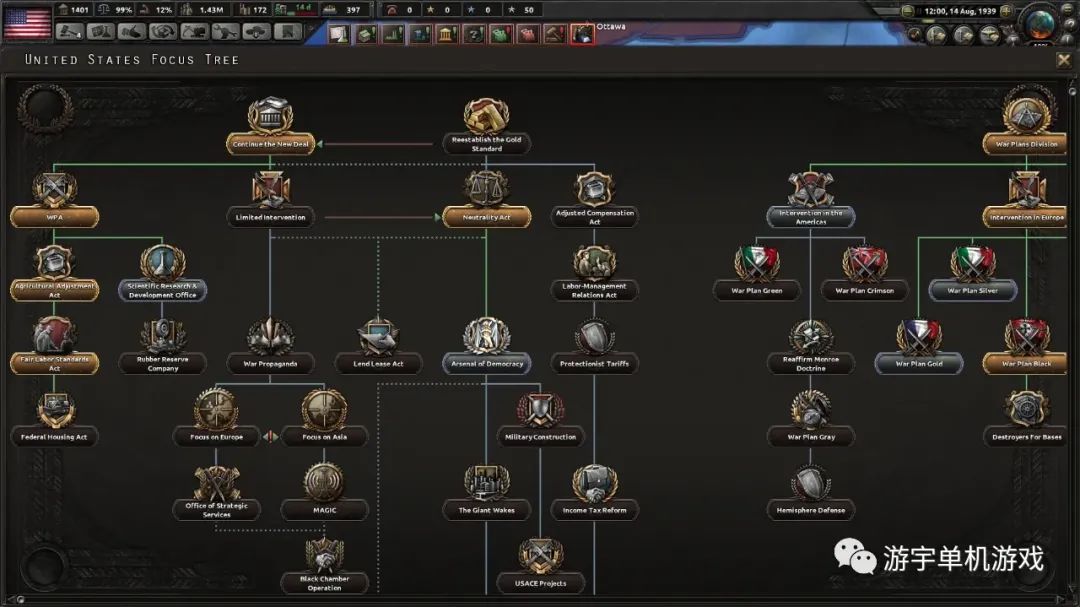Select Intervention in the Americas focus

click(811, 200)
